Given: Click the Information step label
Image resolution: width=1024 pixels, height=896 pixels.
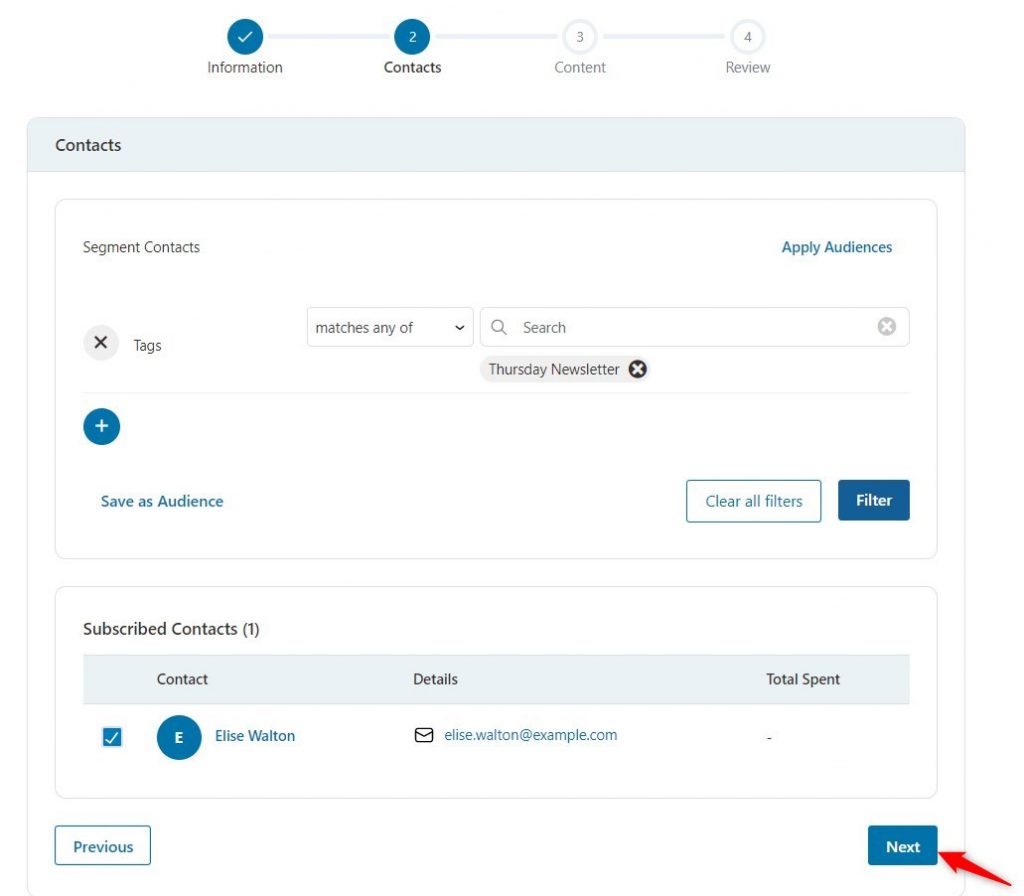Looking at the screenshot, I should (x=245, y=67).
